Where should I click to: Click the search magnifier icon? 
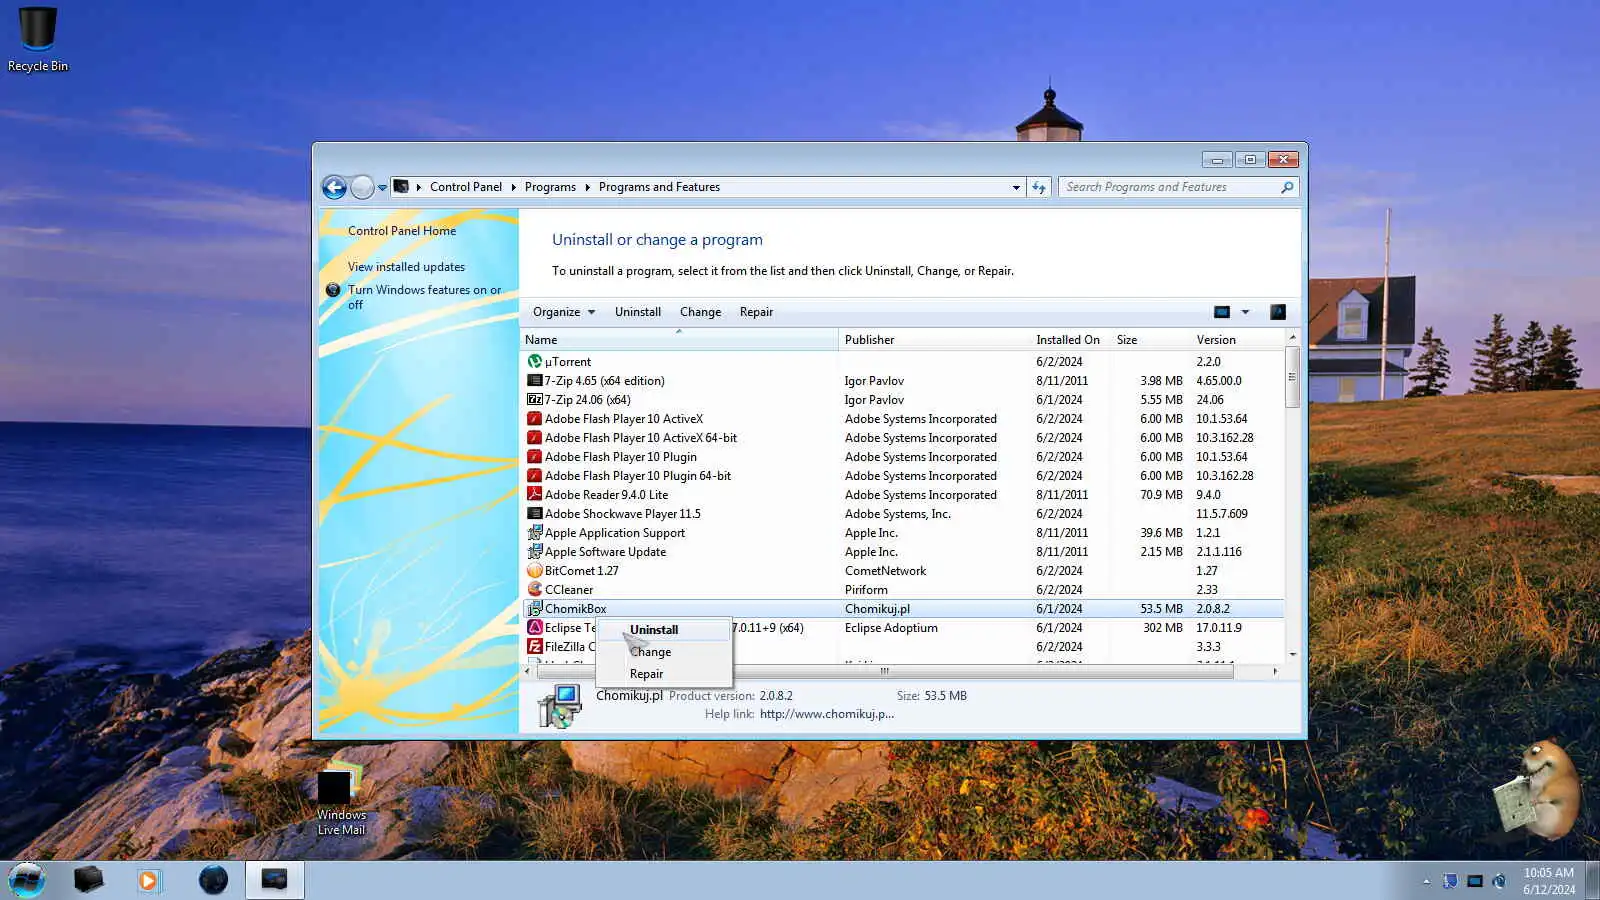coord(1287,187)
